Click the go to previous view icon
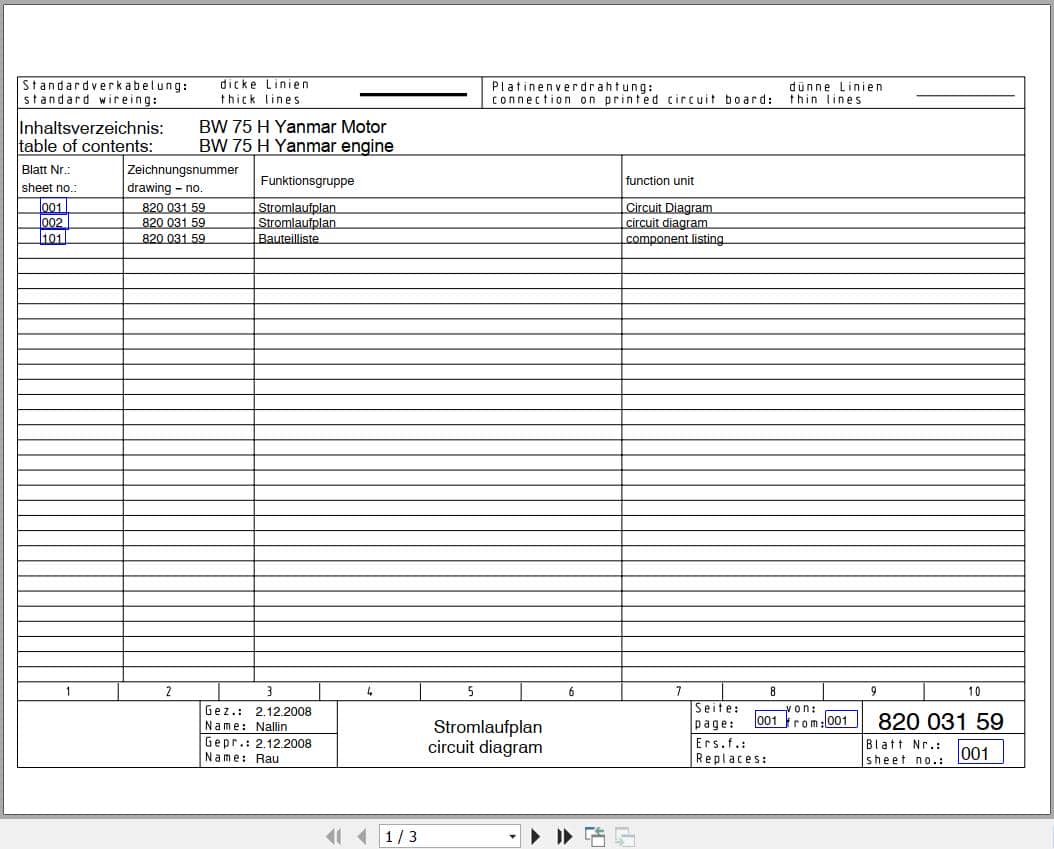Image resolution: width=1054 pixels, height=849 pixels. coord(595,836)
